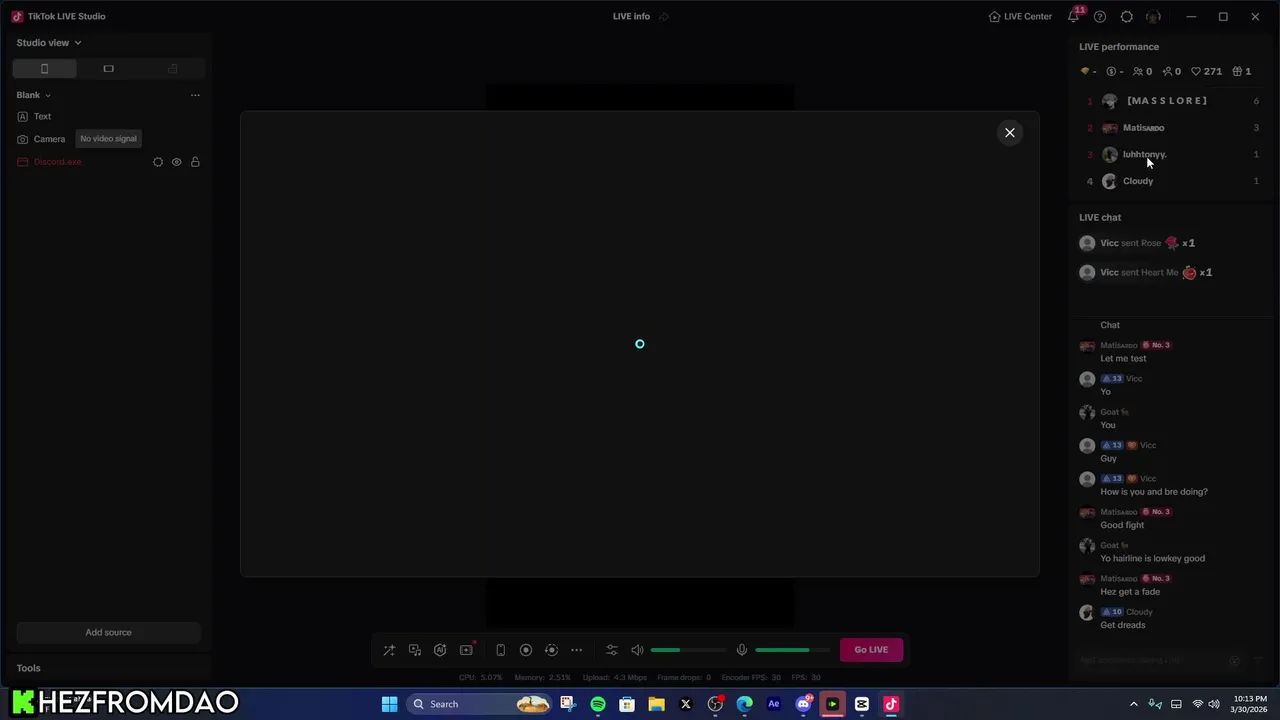1280x720 pixels.
Task: Open the Tools panel
Action: tap(29, 668)
